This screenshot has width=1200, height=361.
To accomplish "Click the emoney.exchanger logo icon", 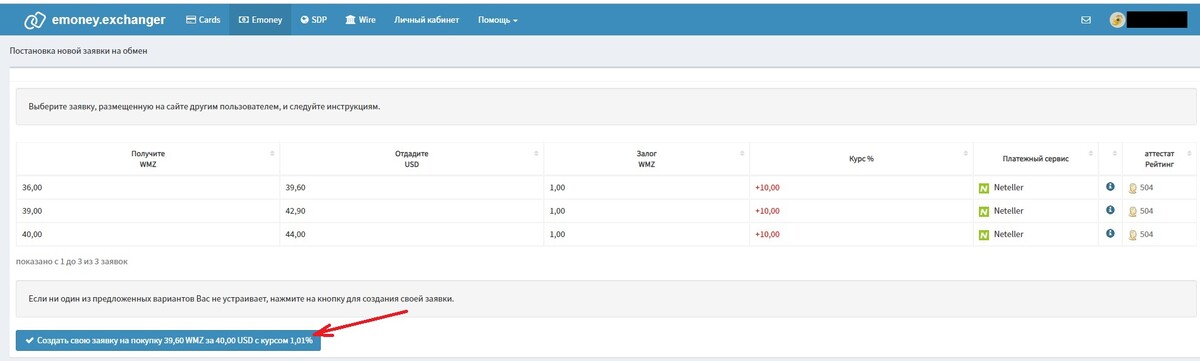I will pyautogui.click(x=35, y=19).
